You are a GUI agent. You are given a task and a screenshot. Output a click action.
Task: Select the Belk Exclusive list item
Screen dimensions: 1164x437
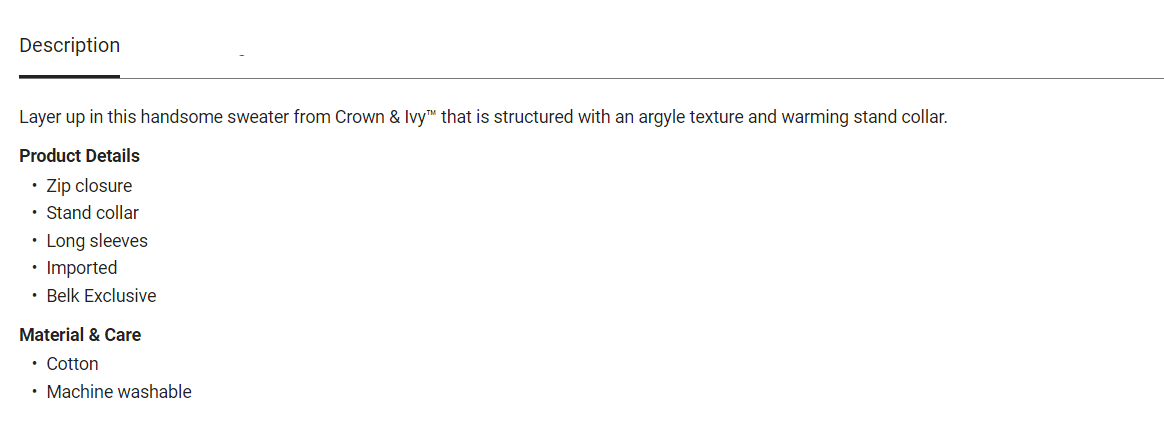(101, 296)
